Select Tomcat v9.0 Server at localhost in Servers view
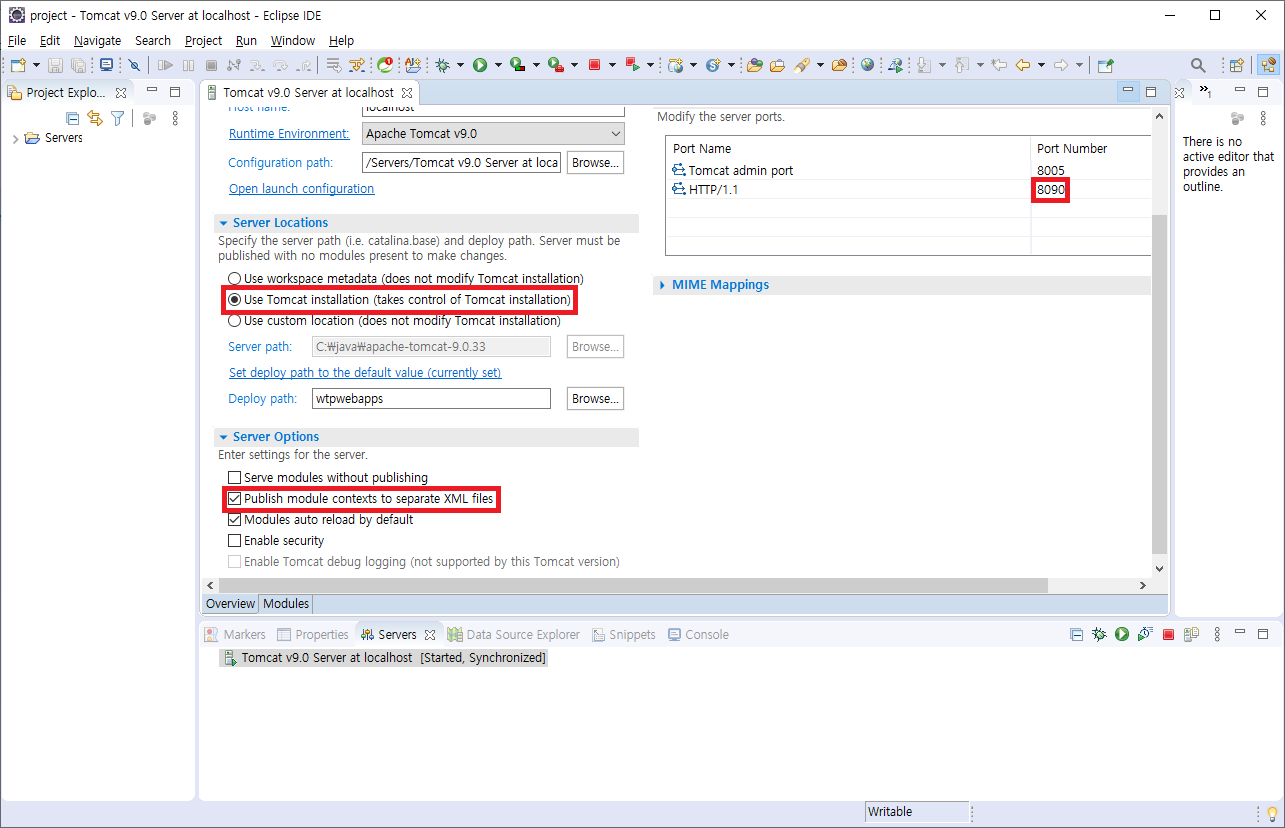 pos(383,658)
